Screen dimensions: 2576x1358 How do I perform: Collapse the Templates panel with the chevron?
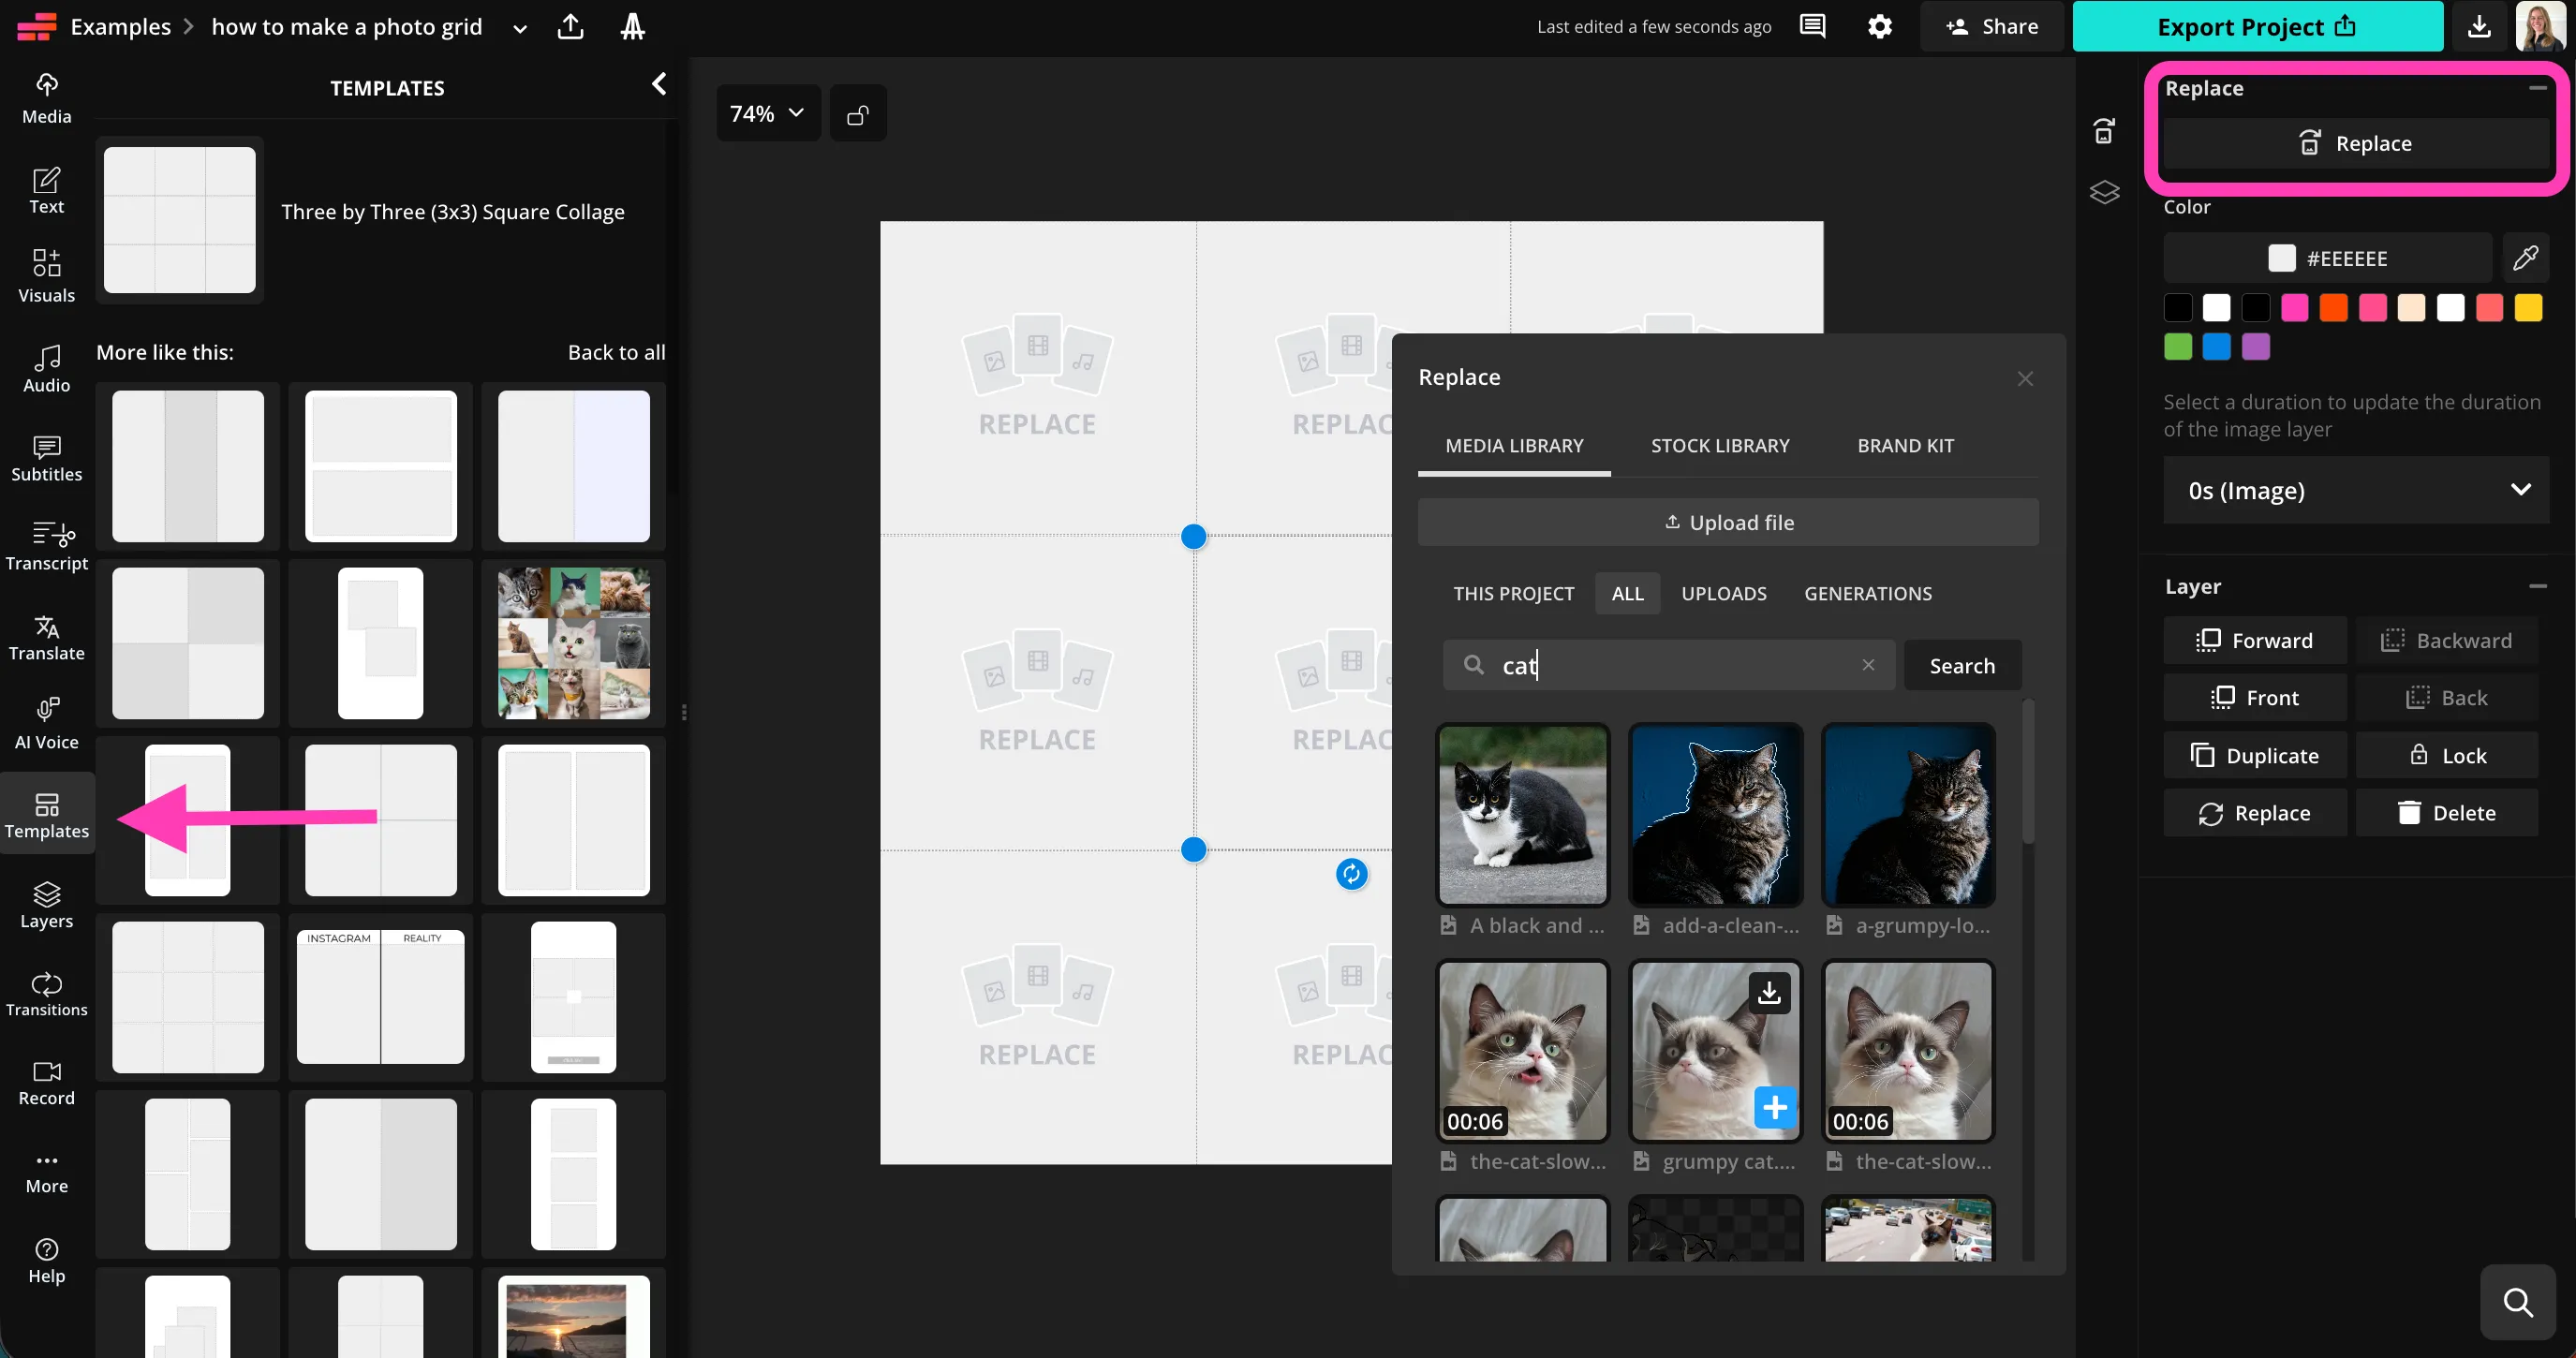click(x=658, y=84)
